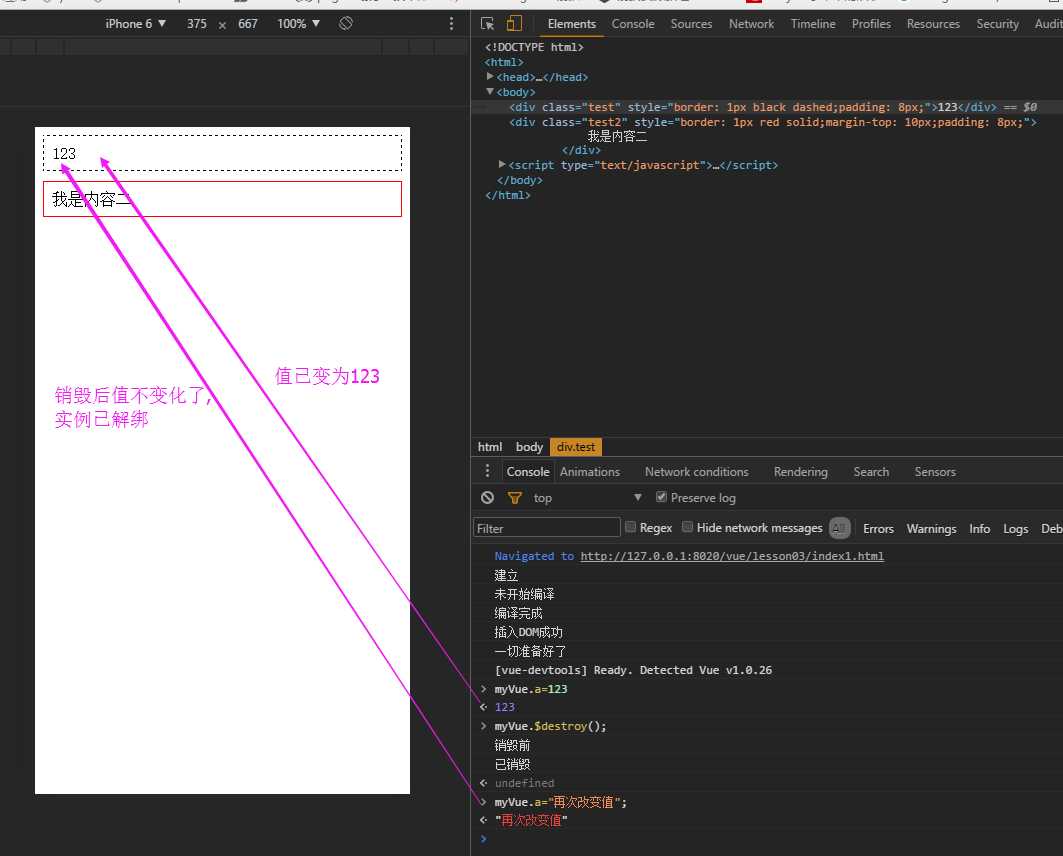1063x856 pixels.
Task: Click the console input prompt line
Action: 766,839
